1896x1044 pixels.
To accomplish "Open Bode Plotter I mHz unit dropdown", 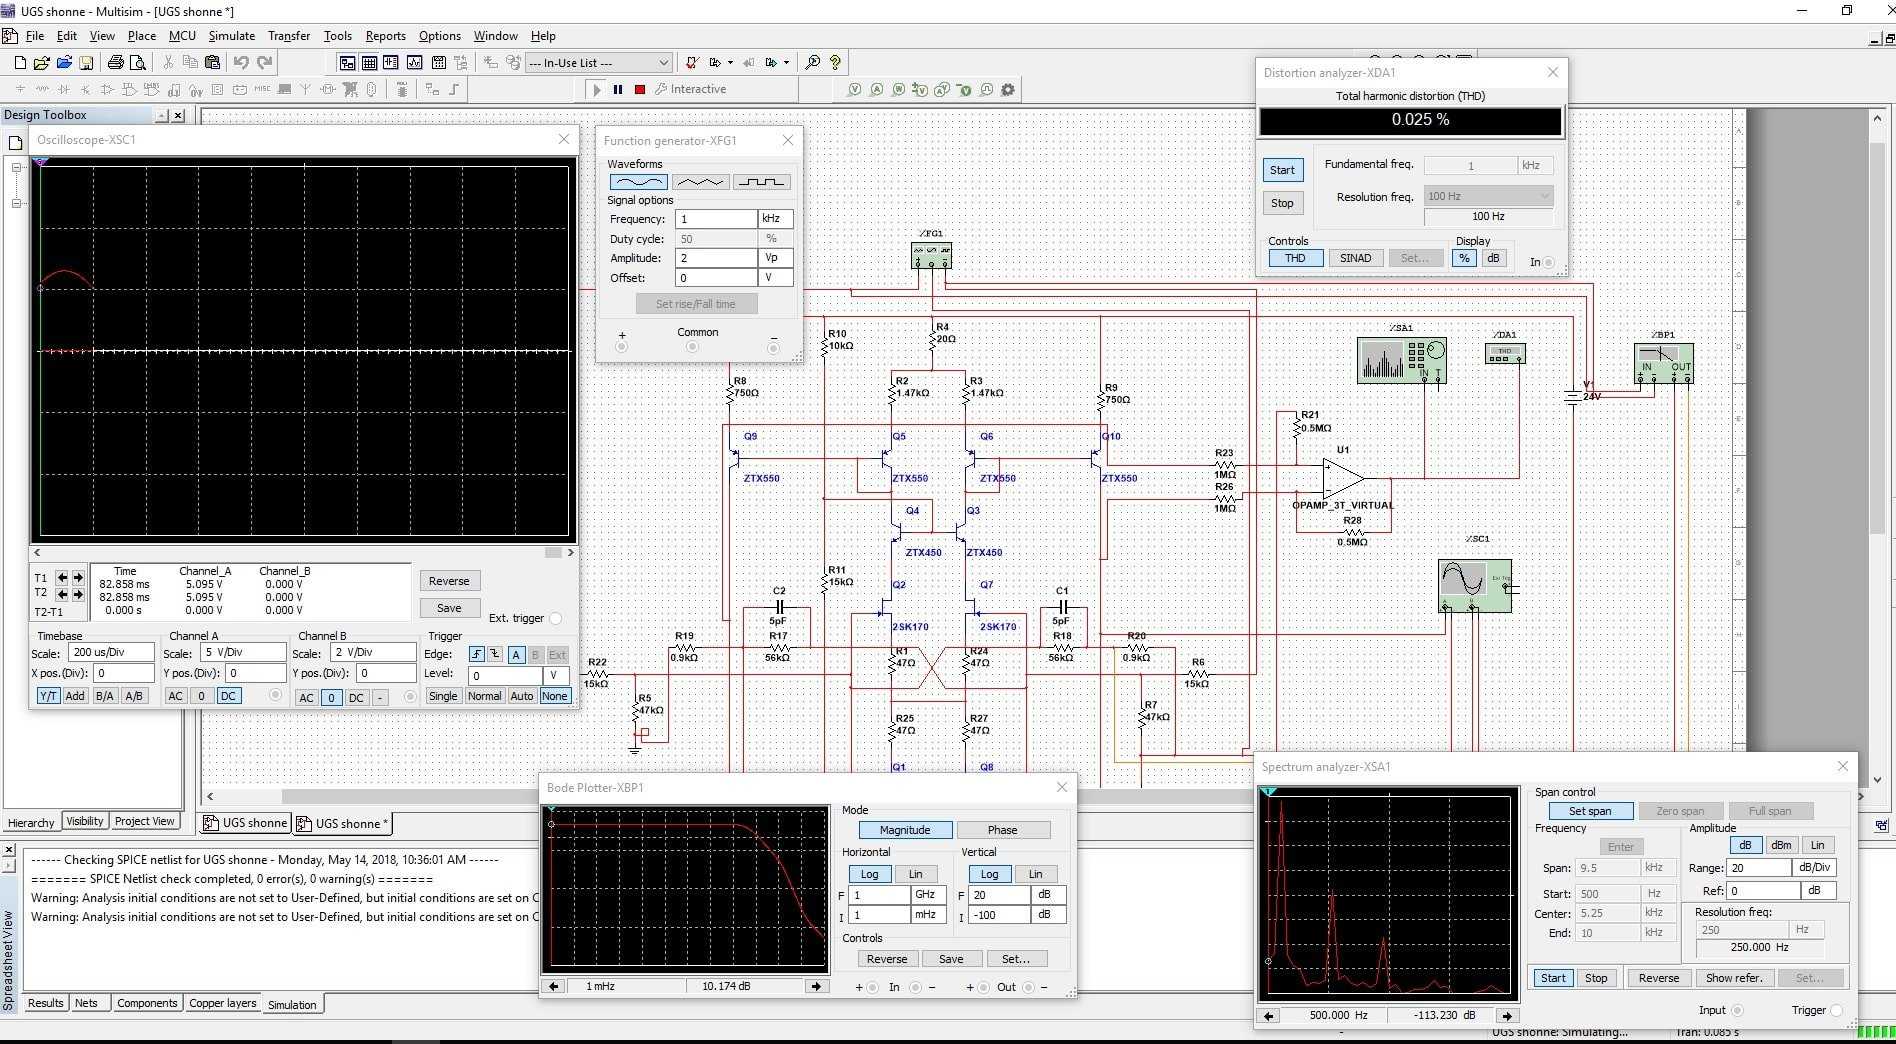I will [x=928, y=914].
